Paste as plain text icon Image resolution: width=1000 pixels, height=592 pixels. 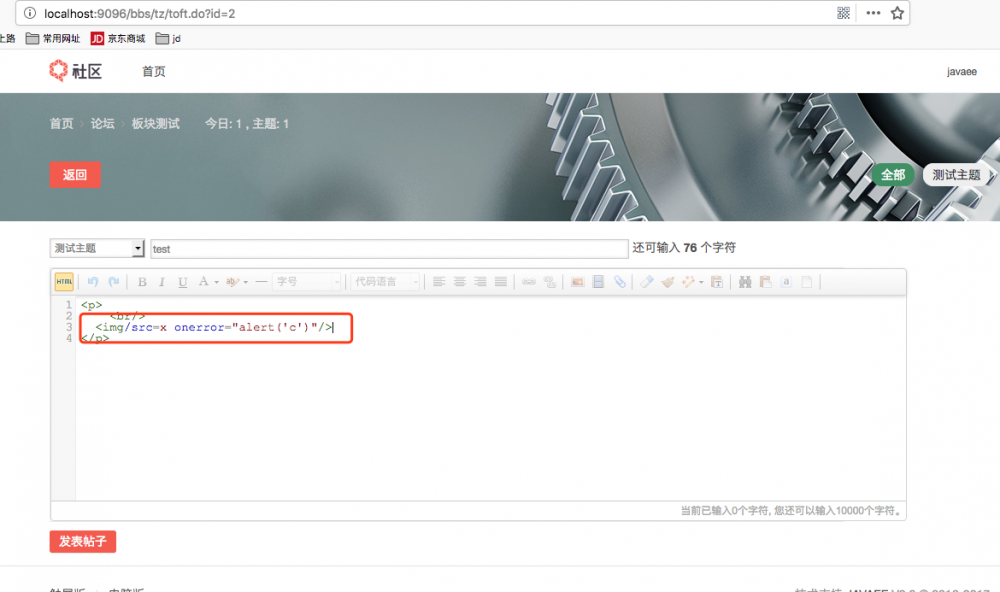click(x=717, y=281)
